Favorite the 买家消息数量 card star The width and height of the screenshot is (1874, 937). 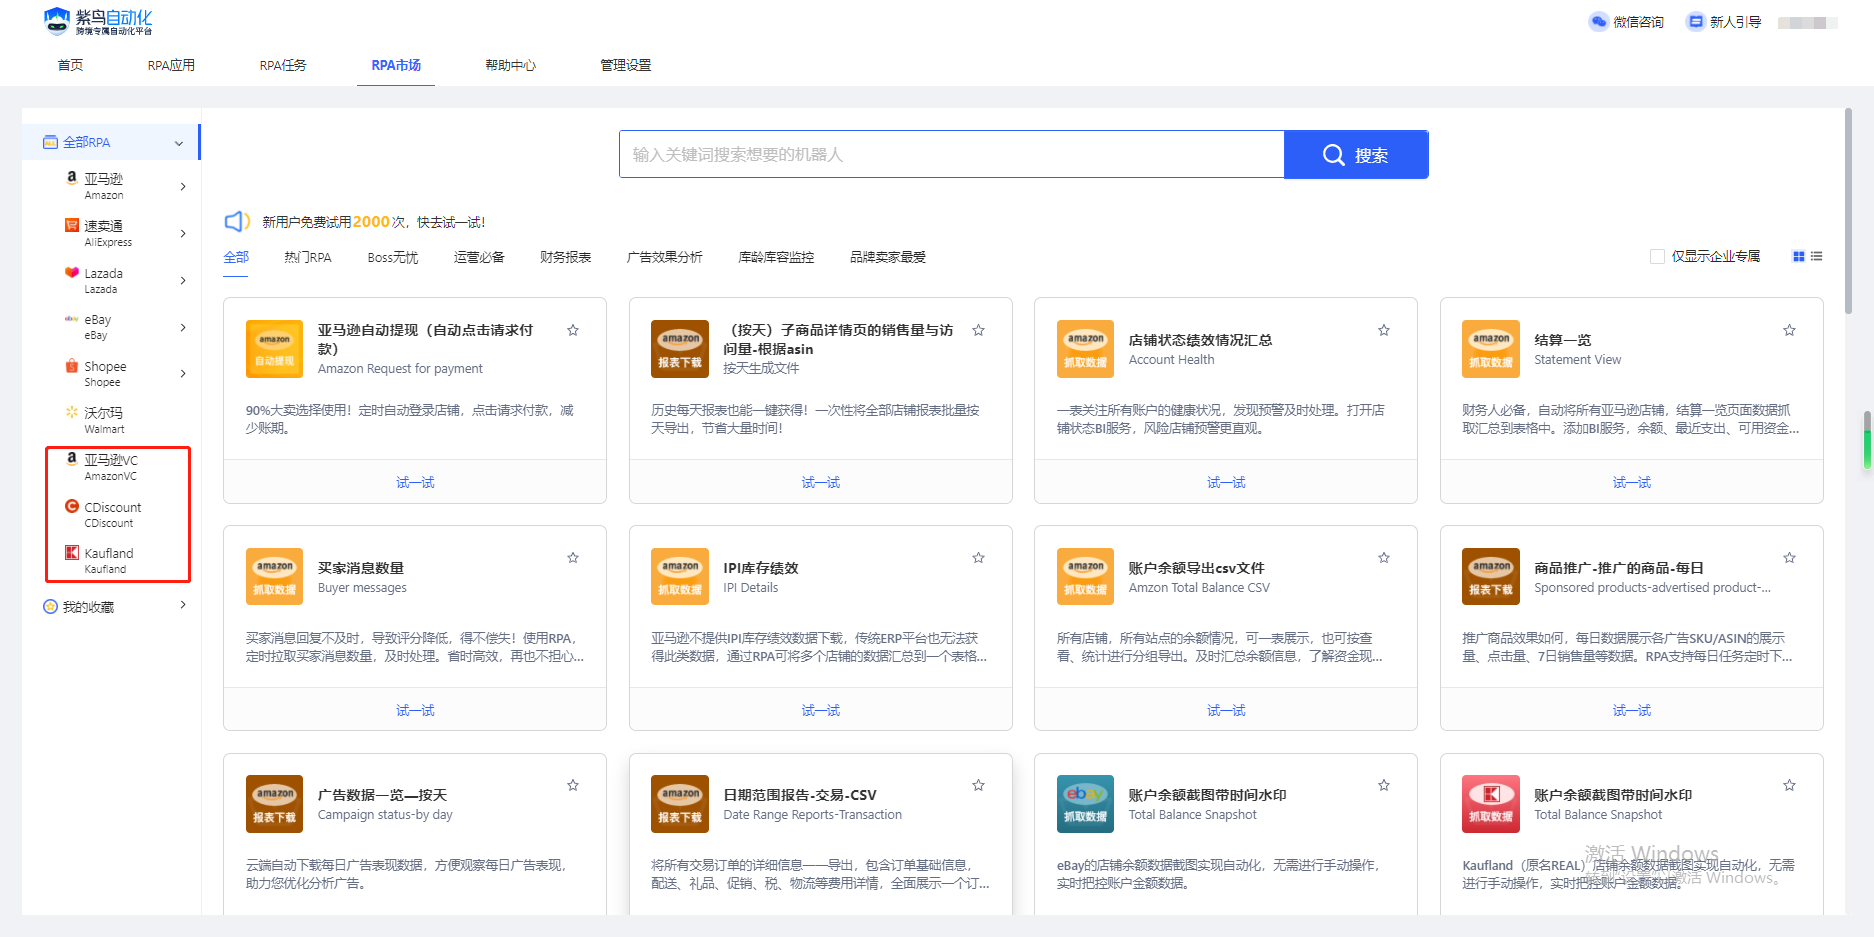pyautogui.click(x=573, y=558)
